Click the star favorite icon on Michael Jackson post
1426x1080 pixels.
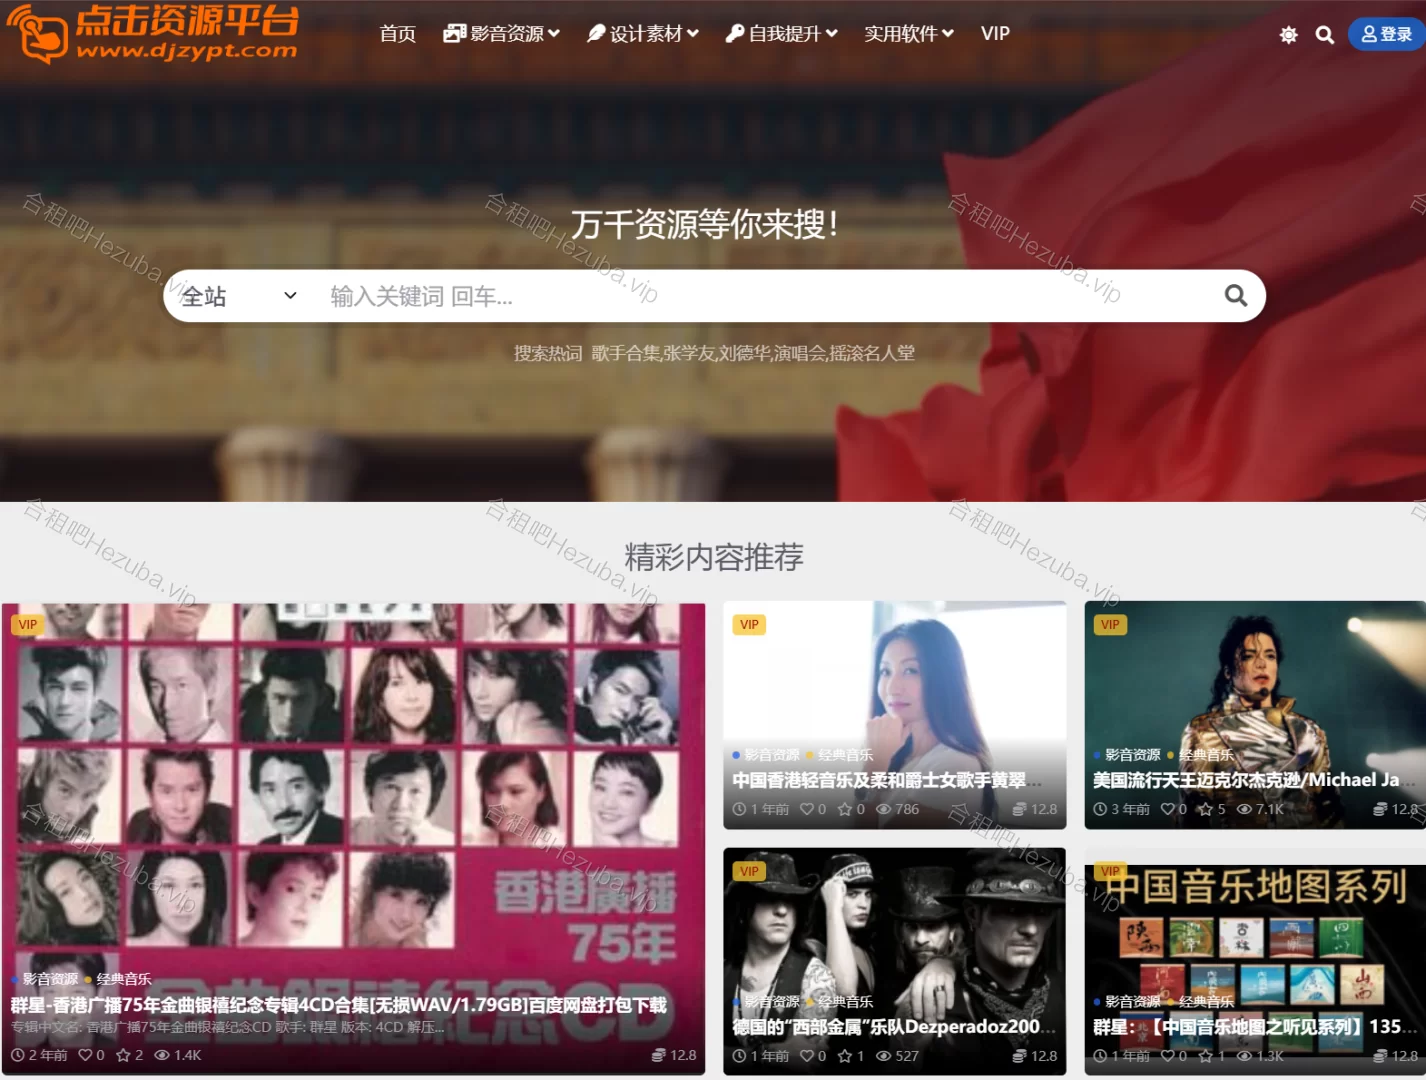(x=1205, y=809)
